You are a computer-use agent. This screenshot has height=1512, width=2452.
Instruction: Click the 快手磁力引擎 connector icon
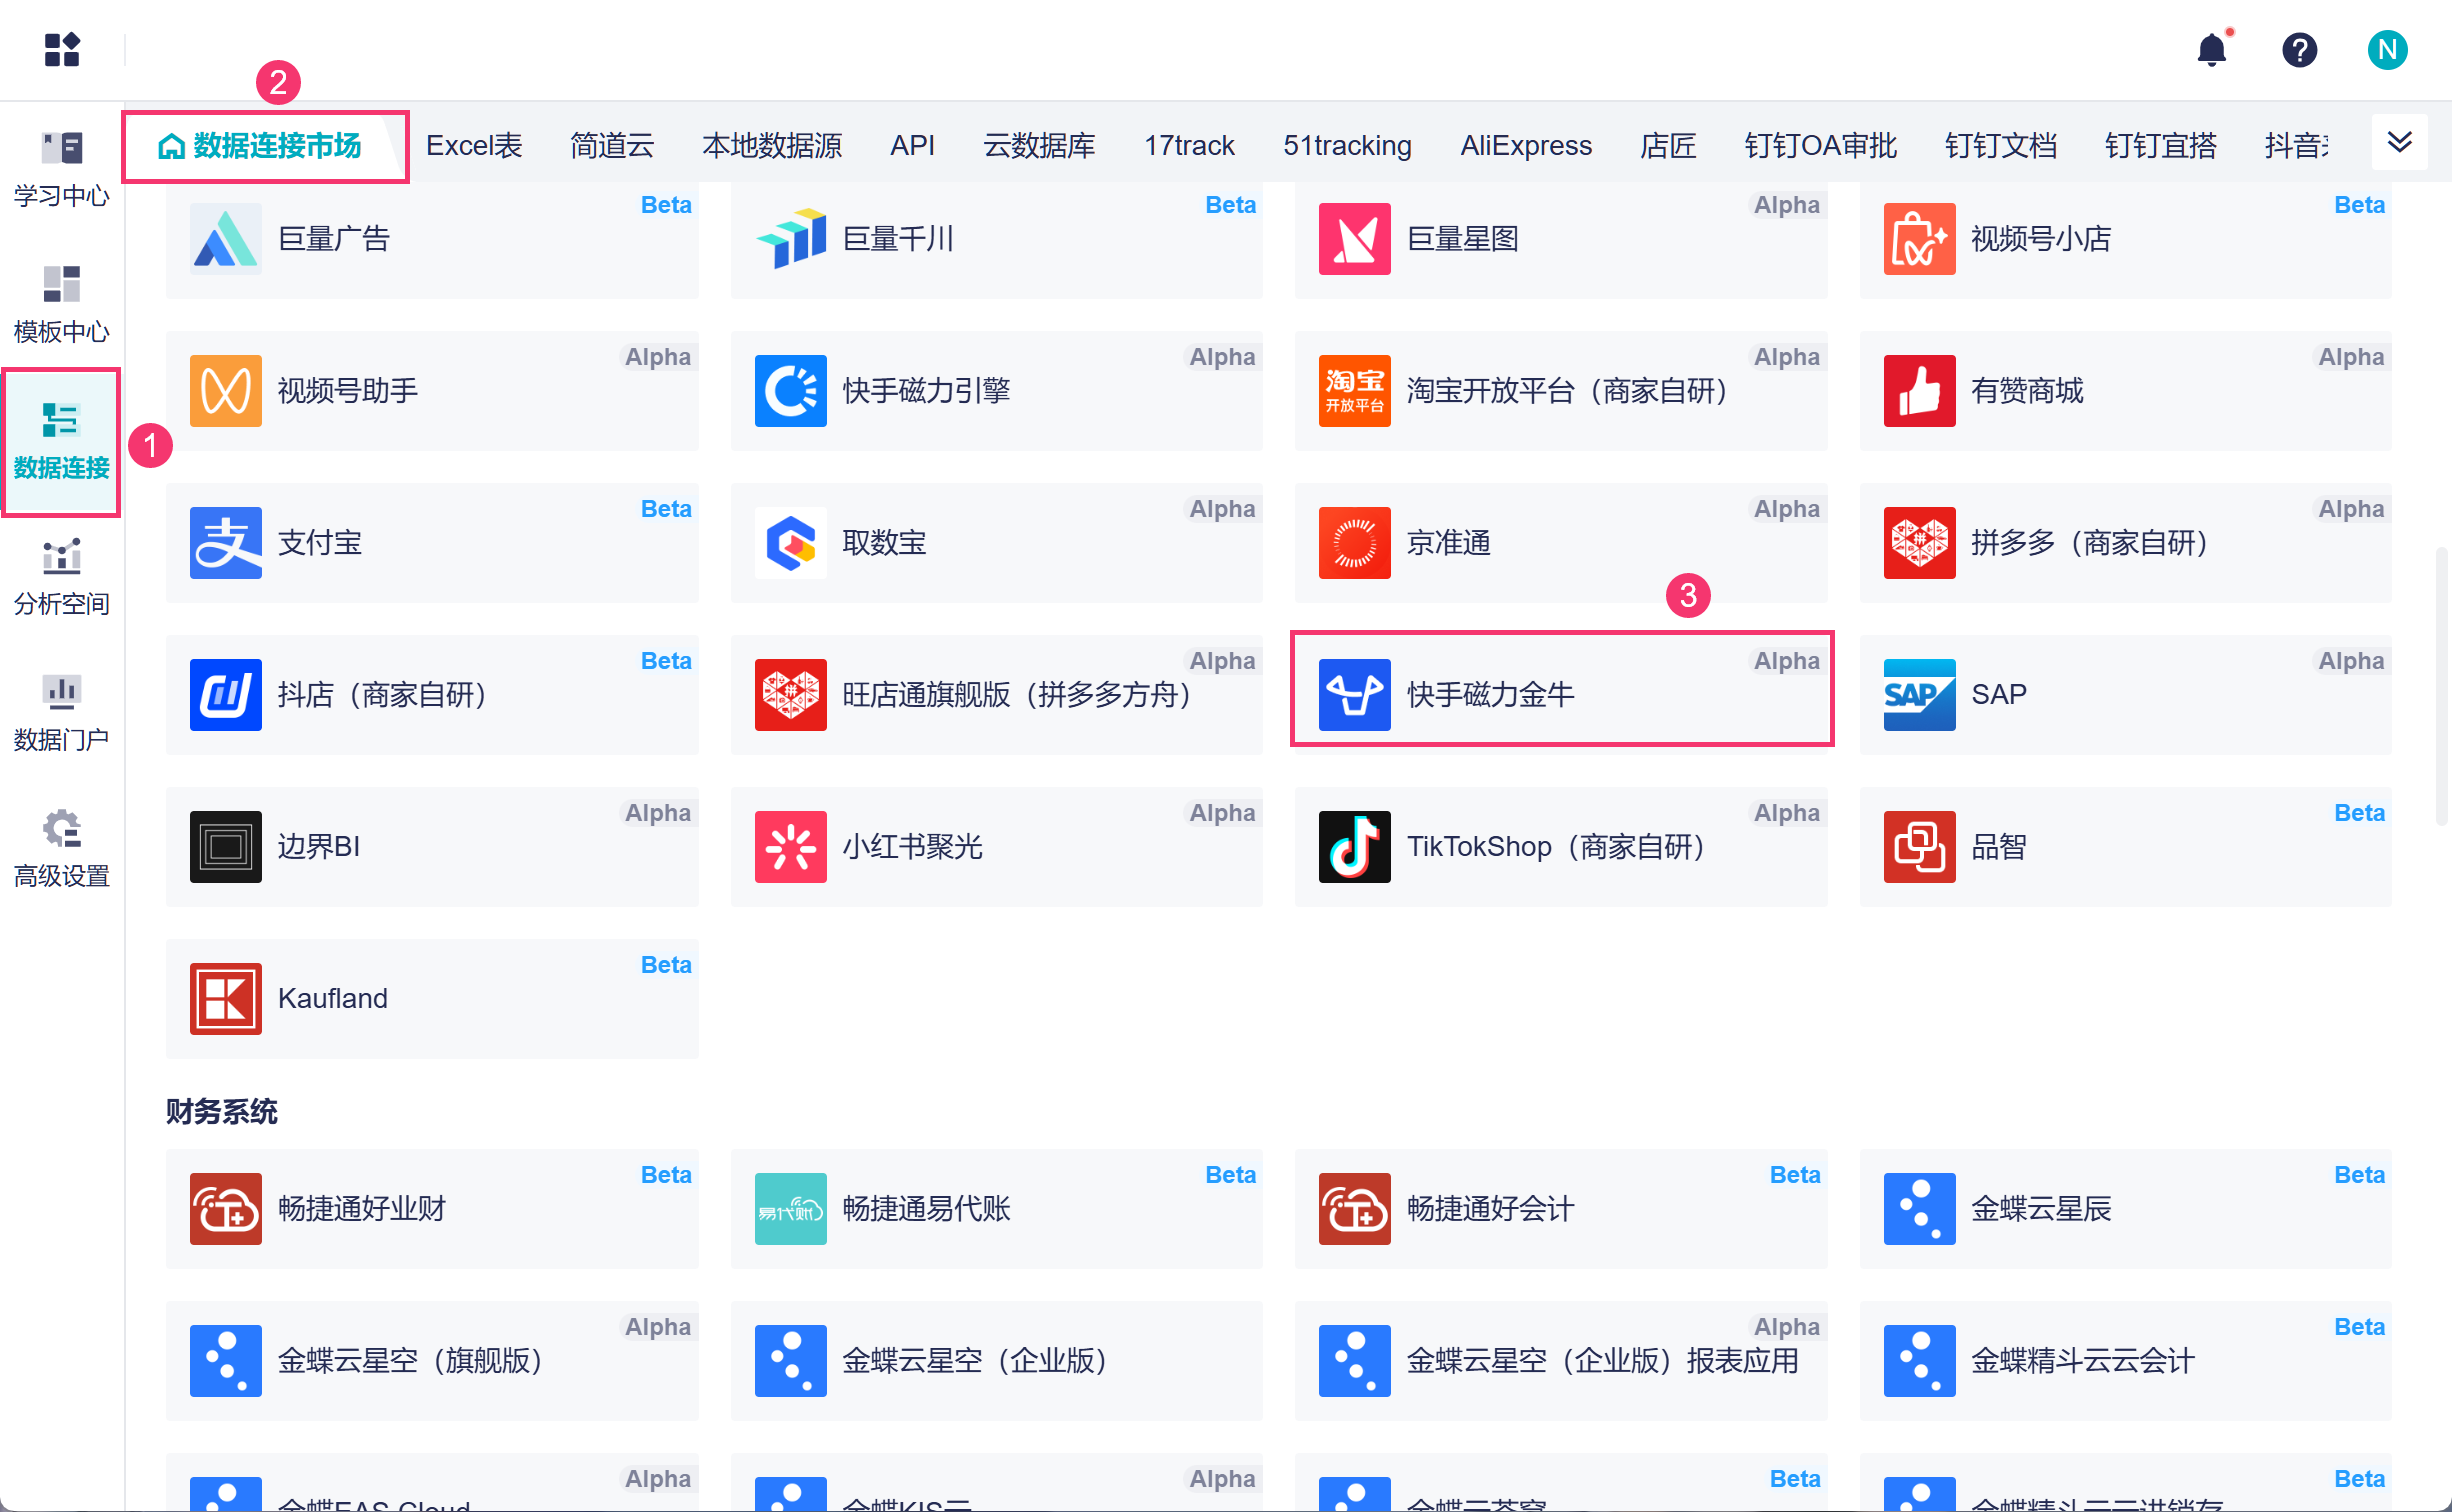tap(791, 391)
